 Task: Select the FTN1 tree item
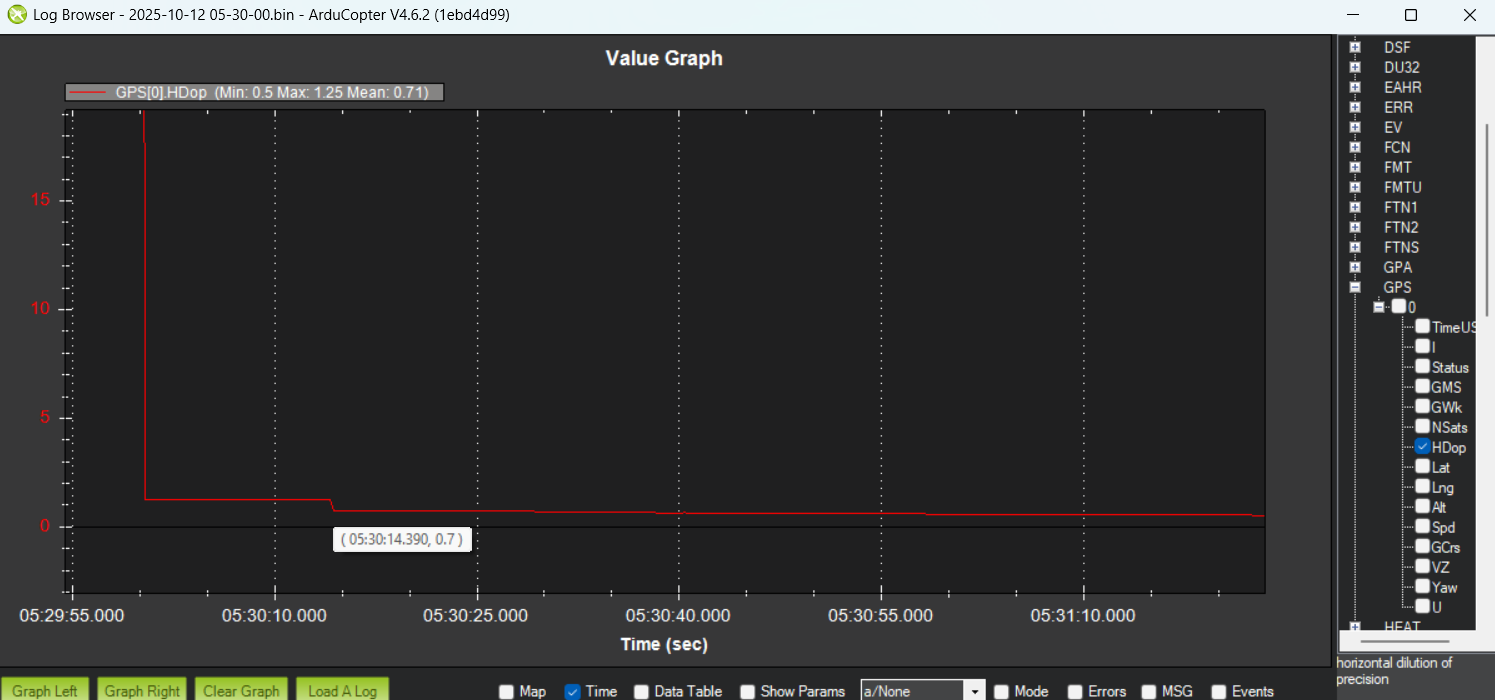point(1401,207)
